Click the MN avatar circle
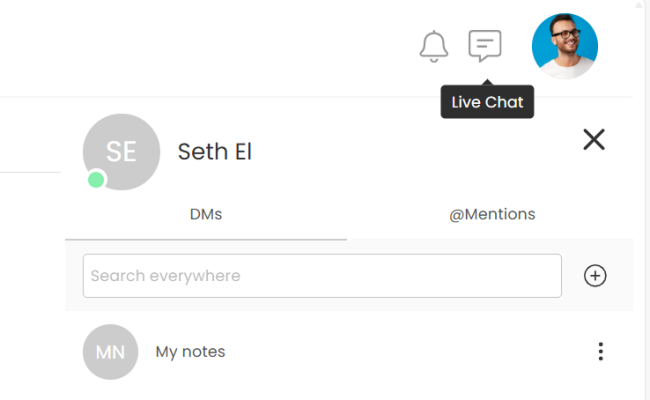 (x=110, y=352)
